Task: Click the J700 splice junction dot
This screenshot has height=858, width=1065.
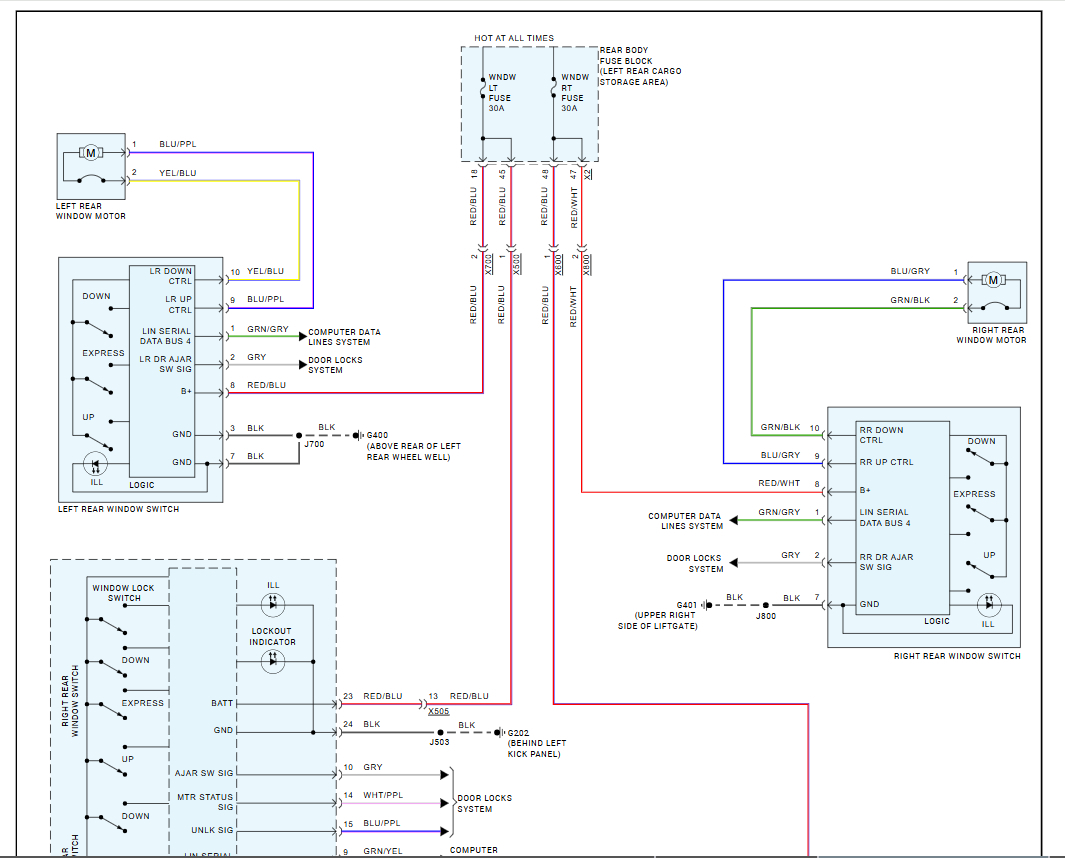Action: [x=299, y=435]
